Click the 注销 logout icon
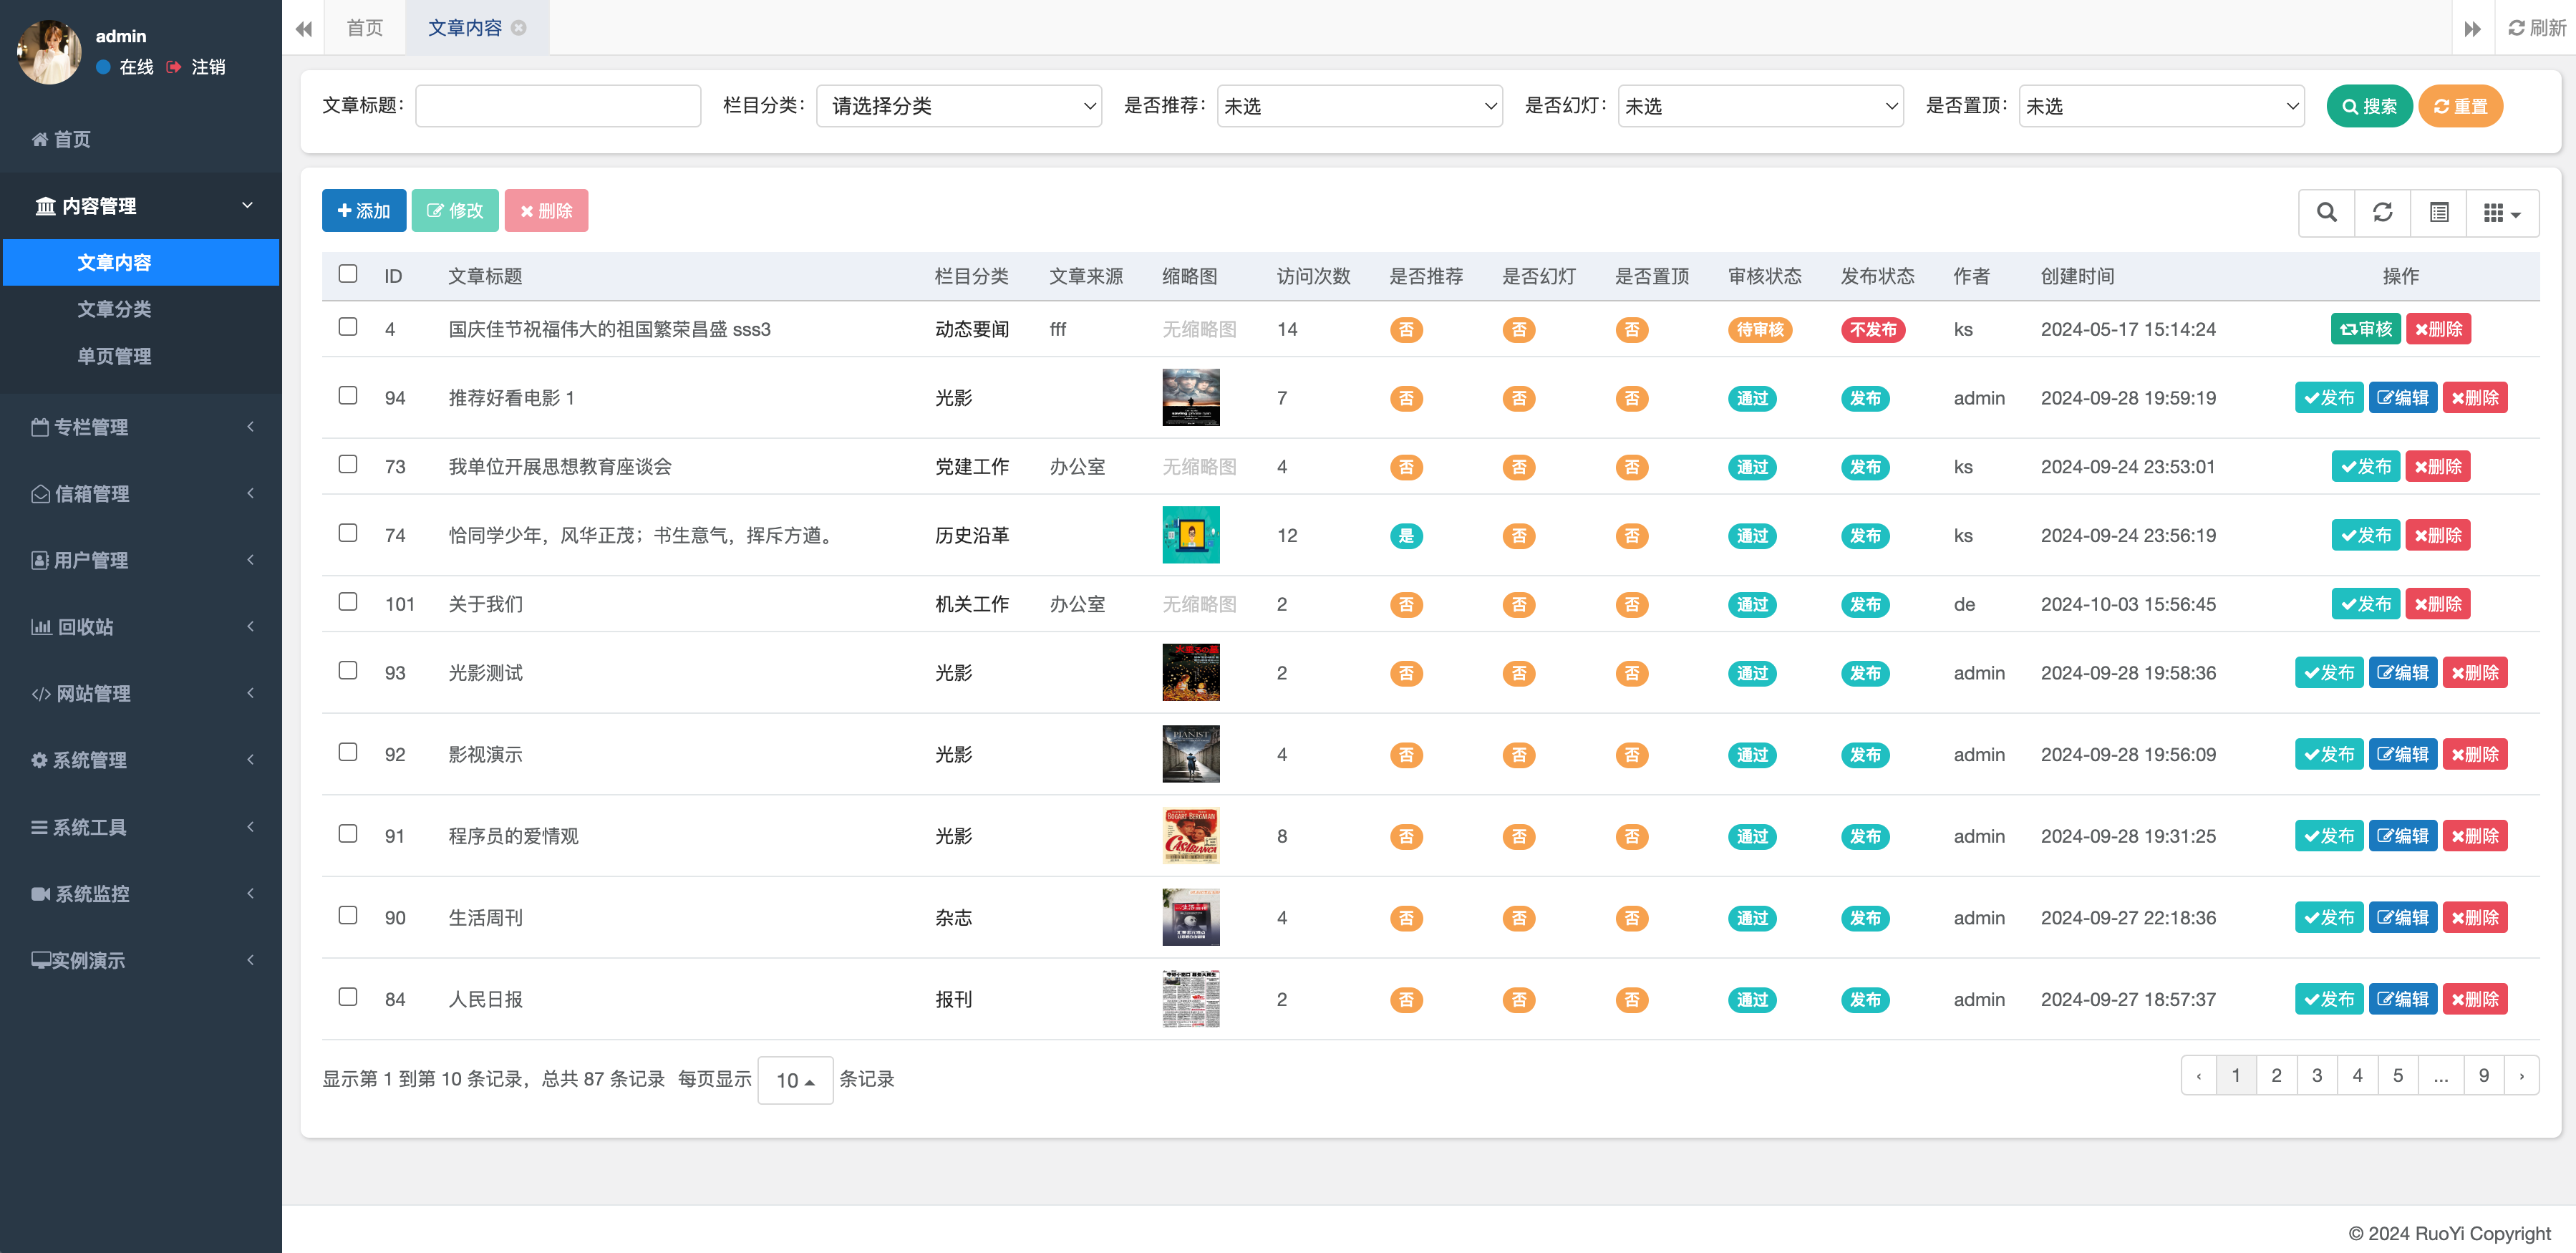Image resolution: width=2576 pixels, height=1253 pixels. point(174,67)
